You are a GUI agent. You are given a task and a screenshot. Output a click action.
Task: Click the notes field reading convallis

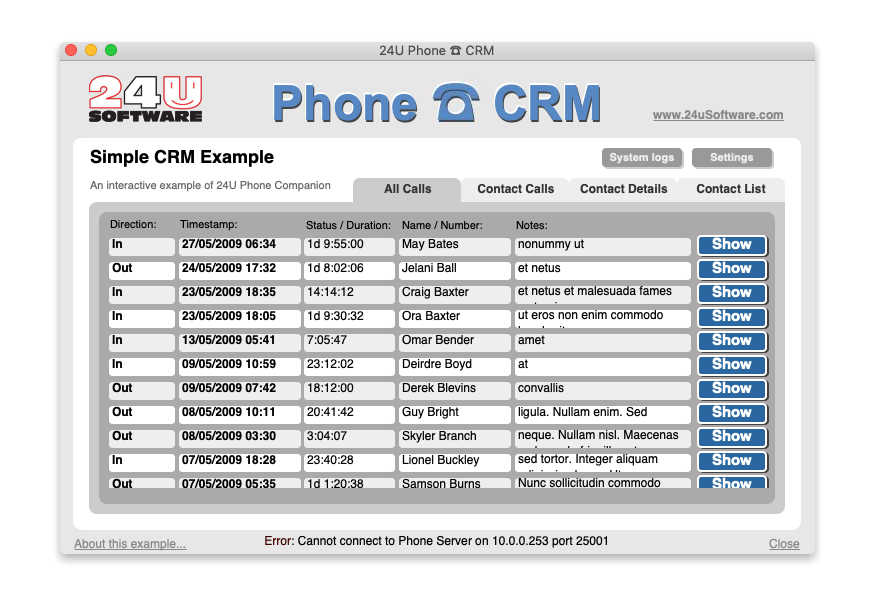pyautogui.click(x=602, y=389)
